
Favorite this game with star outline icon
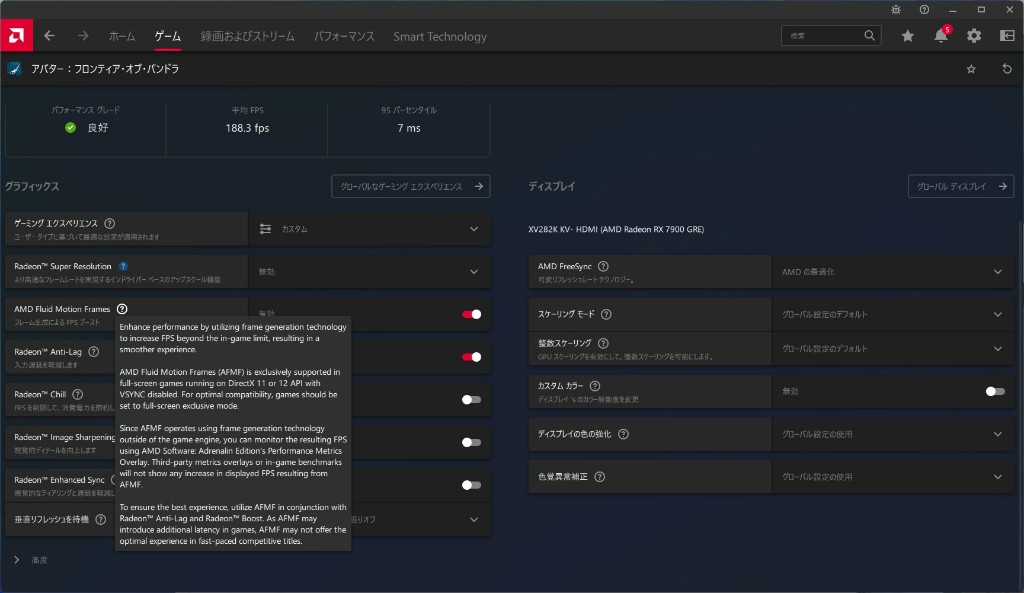pyautogui.click(x=971, y=69)
